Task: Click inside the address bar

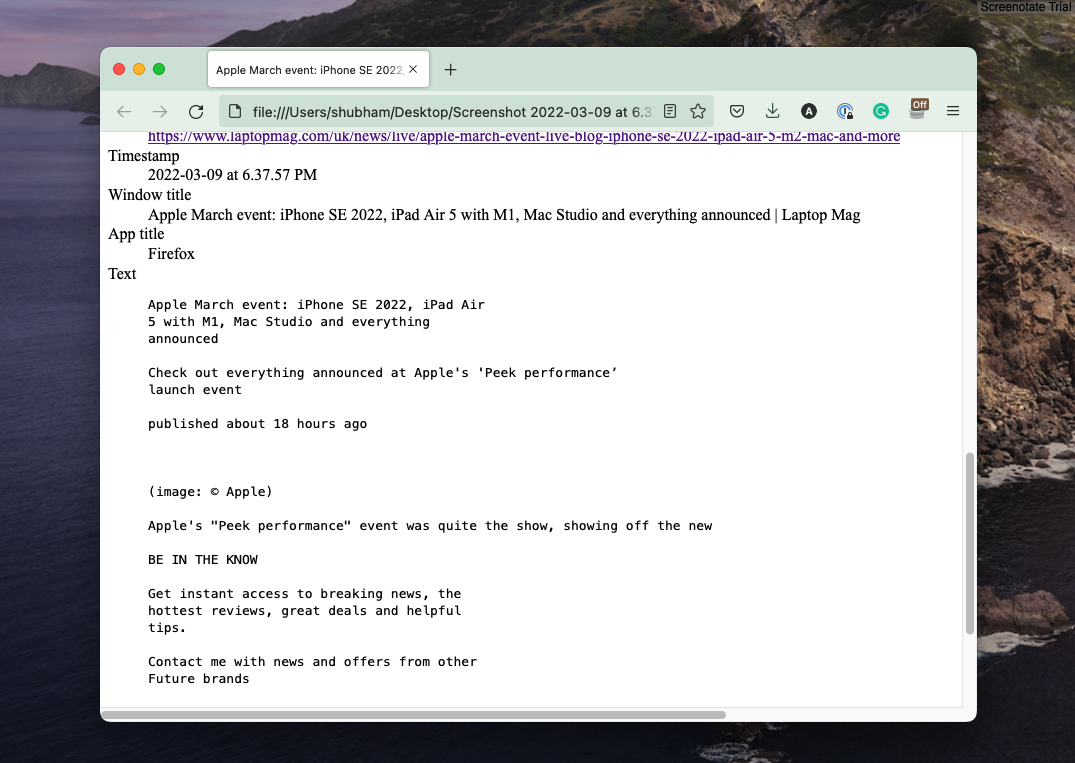Action: tap(450, 111)
